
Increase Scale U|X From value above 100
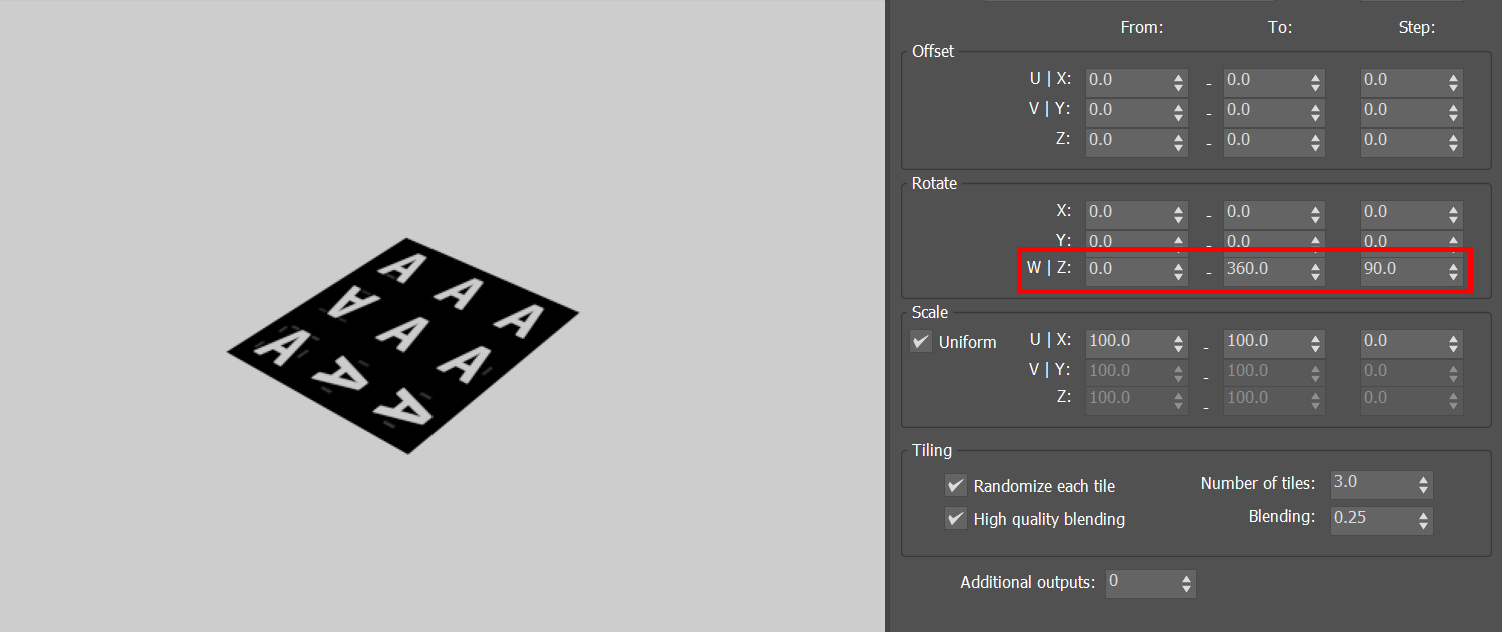1179,337
